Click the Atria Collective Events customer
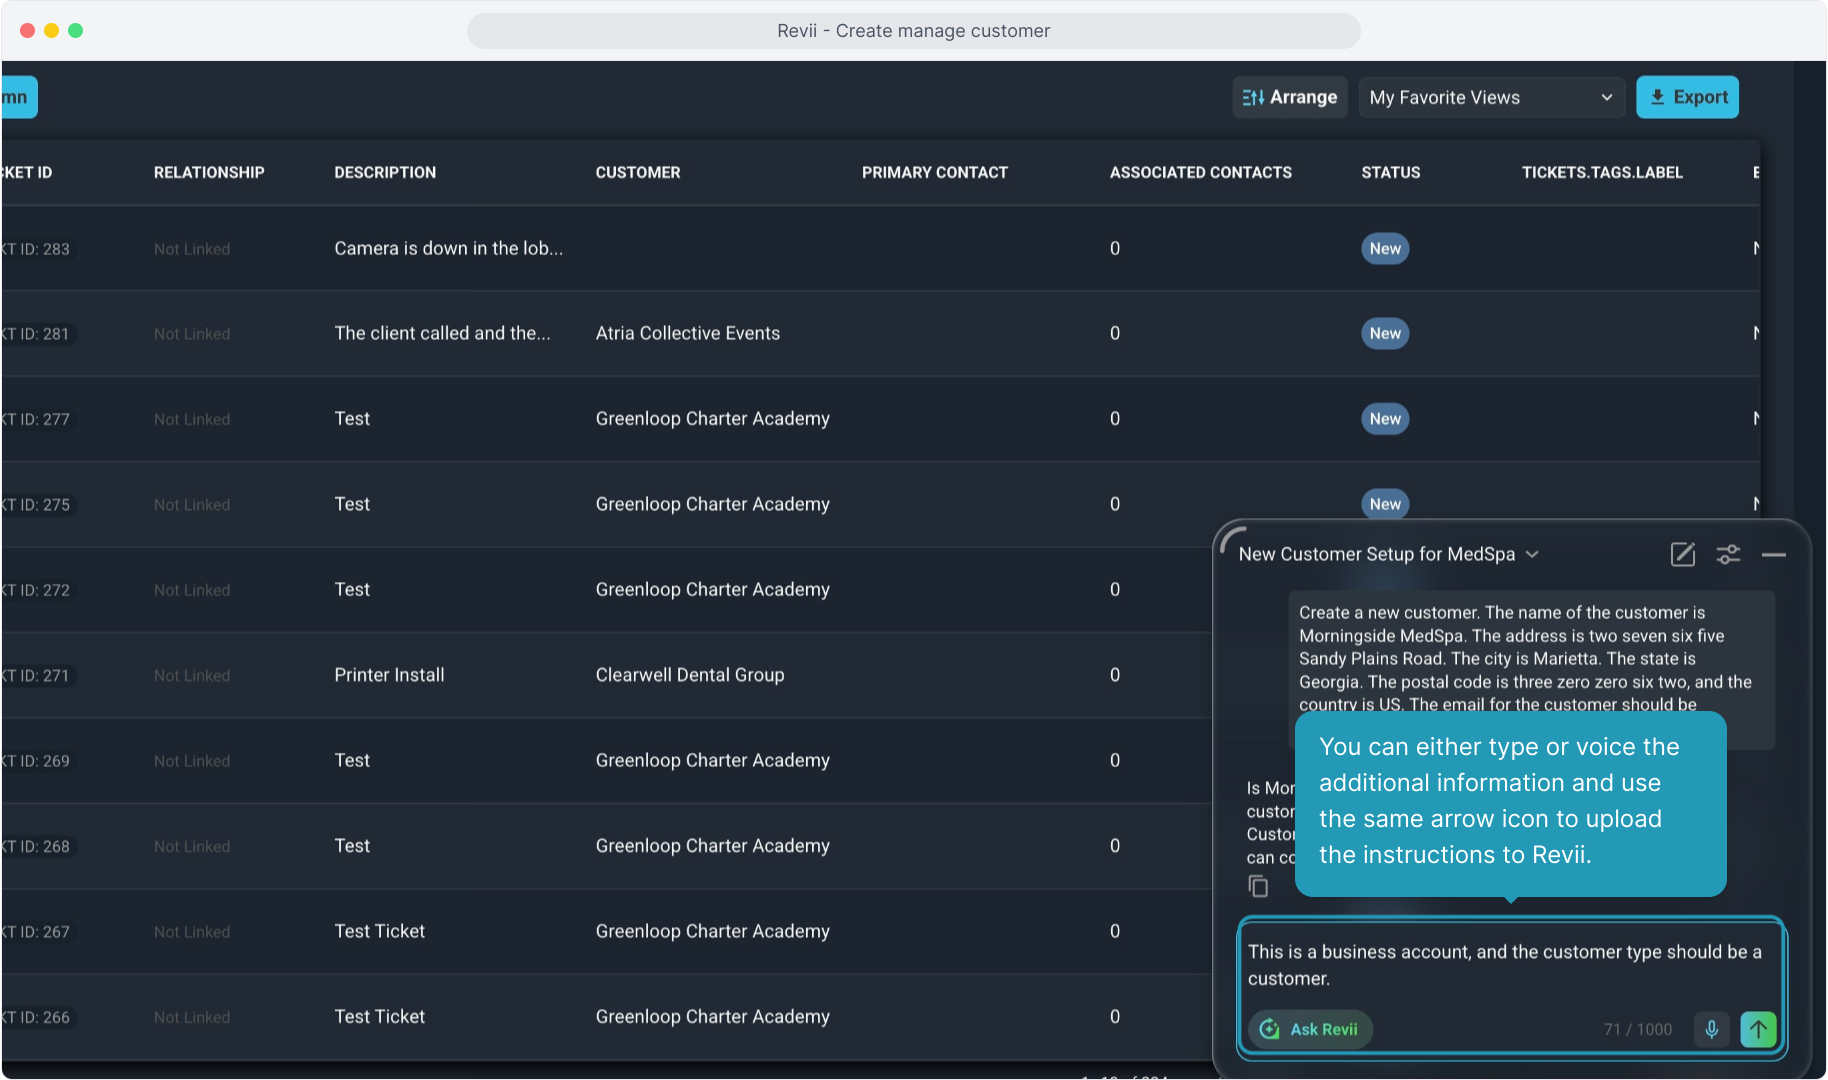1828x1080 pixels. point(687,333)
